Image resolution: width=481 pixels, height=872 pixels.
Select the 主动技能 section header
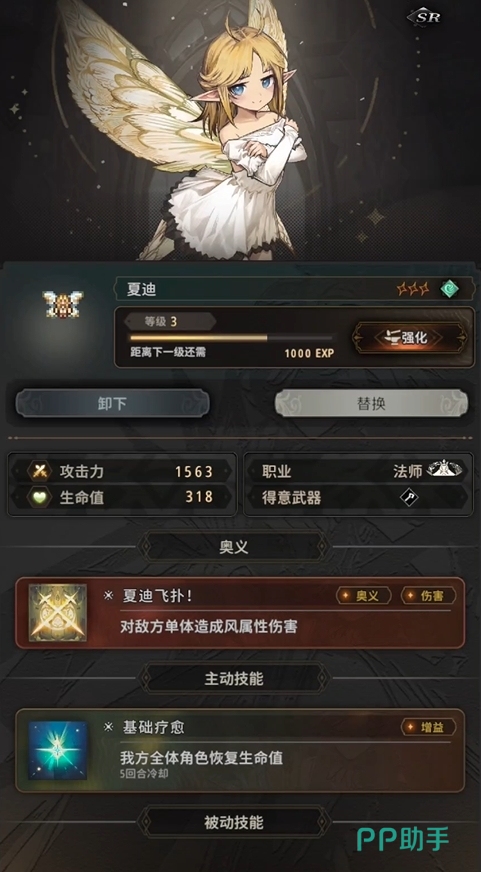tap(234, 679)
